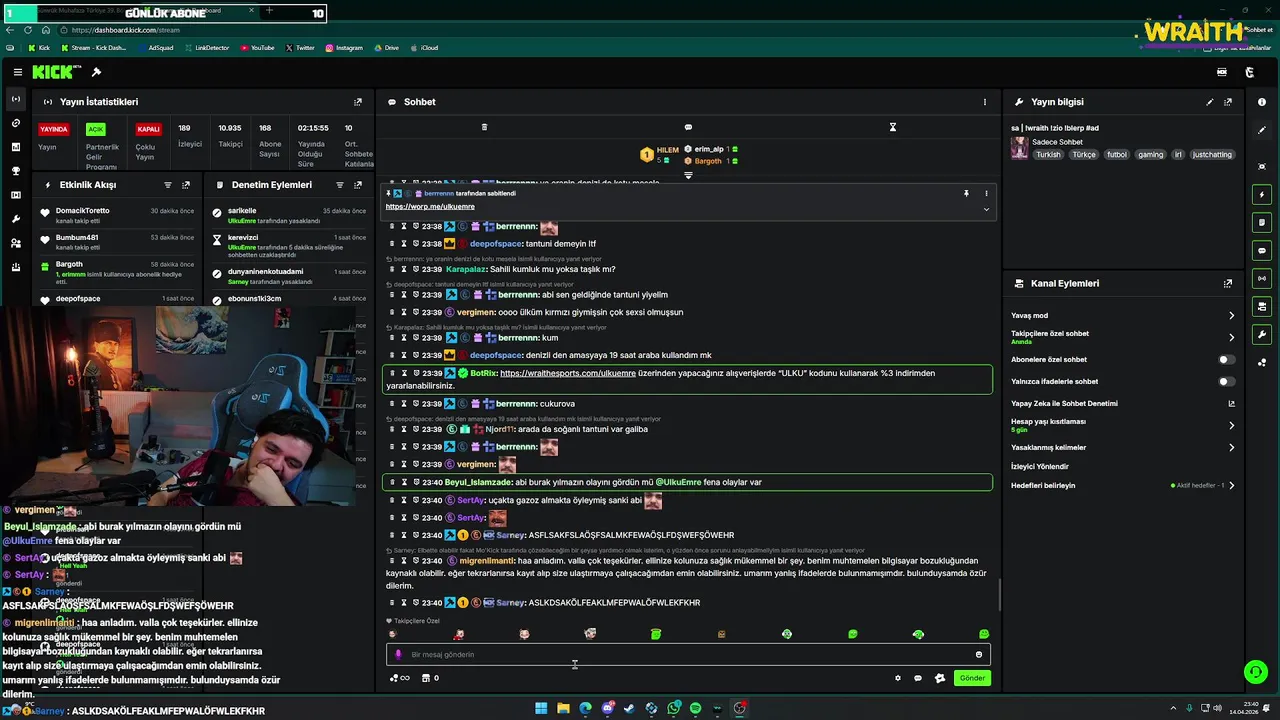This screenshot has width=1280, height=720.
Task: Open BotRix wraithesports.com/ulkuemre link
Action: click(x=568, y=373)
